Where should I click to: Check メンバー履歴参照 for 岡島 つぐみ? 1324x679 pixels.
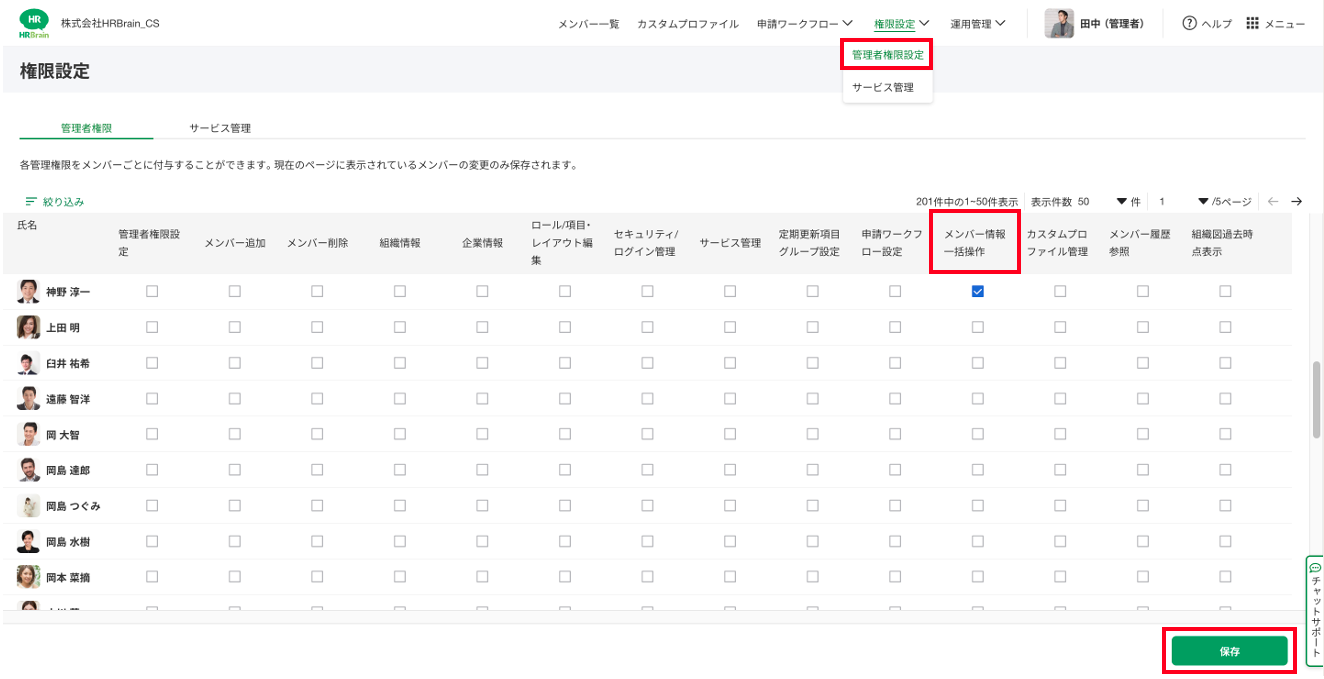1143,506
